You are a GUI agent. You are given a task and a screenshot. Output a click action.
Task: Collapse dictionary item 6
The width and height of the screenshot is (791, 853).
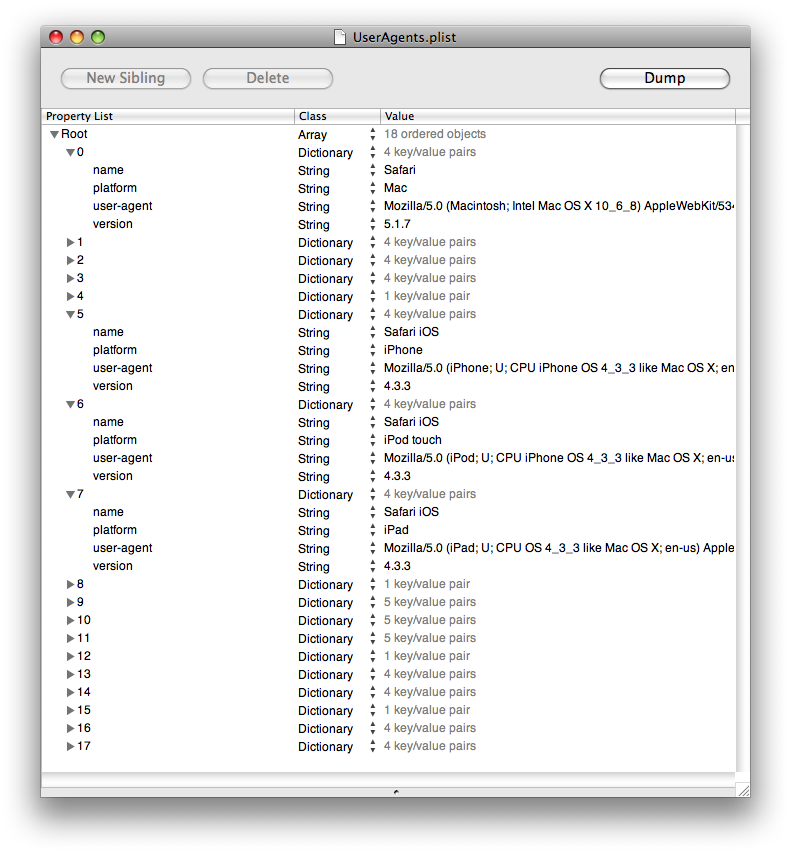pyautogui.click(x=71, y=404)
